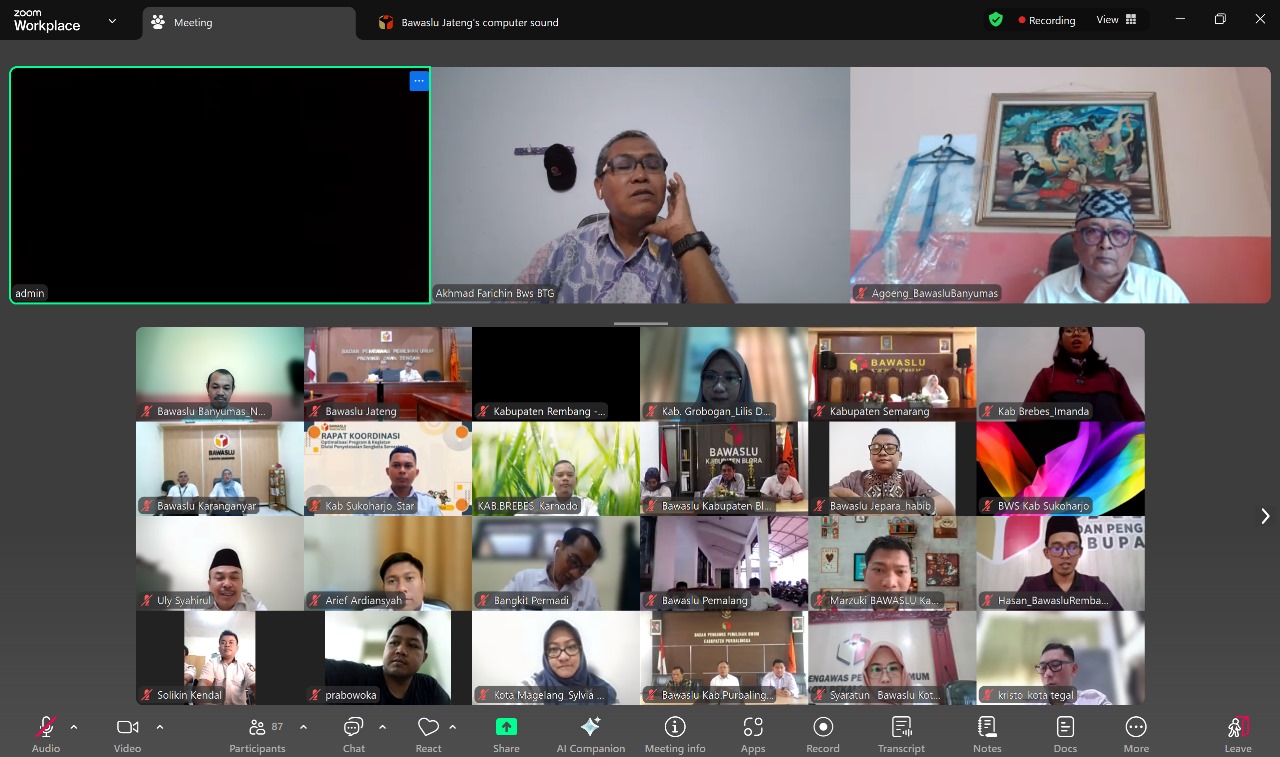Change layout using the View button
The width and height of the screenshot is (1280, 757).
pos(1116,20)
